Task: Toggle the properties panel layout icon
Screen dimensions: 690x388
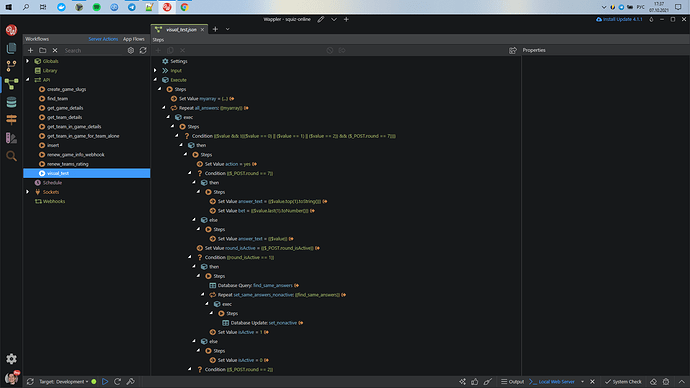Action: click(x=513, y=51)
